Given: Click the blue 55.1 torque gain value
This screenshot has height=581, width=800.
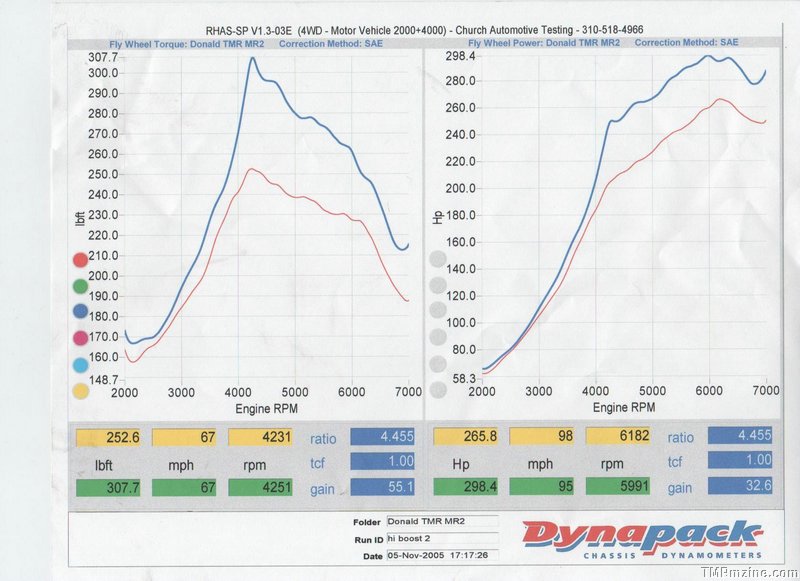Looking at the screenshot, I should coord(383,487).
